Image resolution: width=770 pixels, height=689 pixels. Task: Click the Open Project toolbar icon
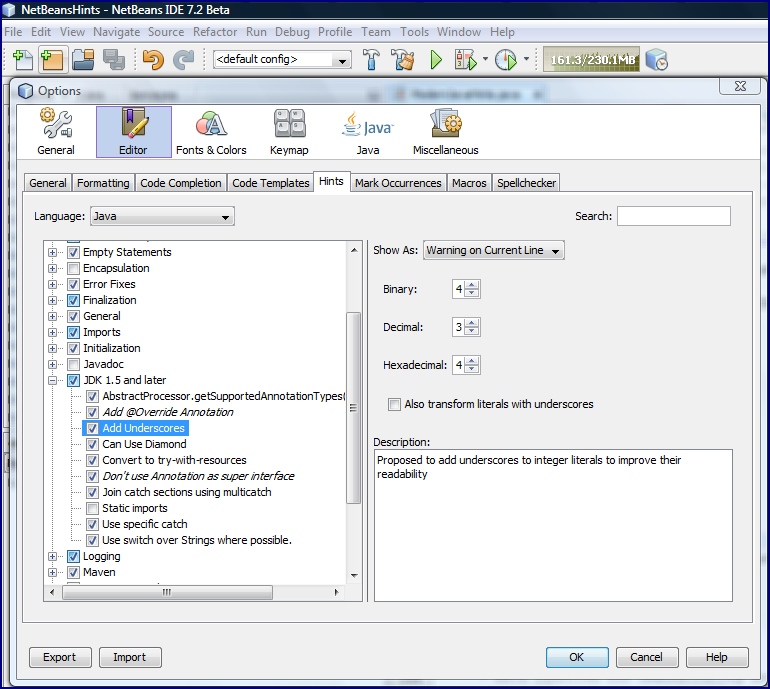click(x=83, y=60)
